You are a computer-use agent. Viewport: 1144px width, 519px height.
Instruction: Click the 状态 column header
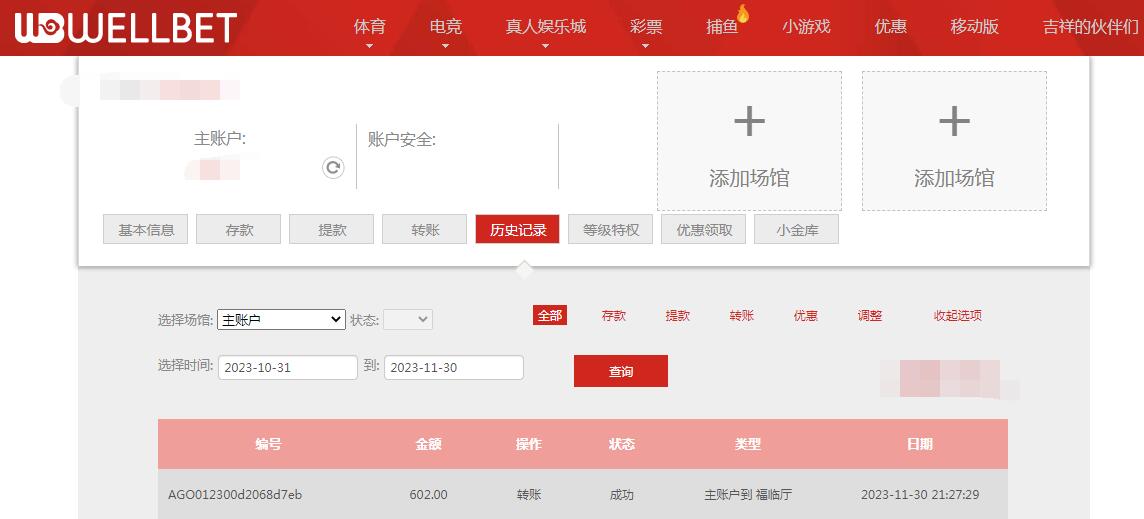[x=622, y=444]
